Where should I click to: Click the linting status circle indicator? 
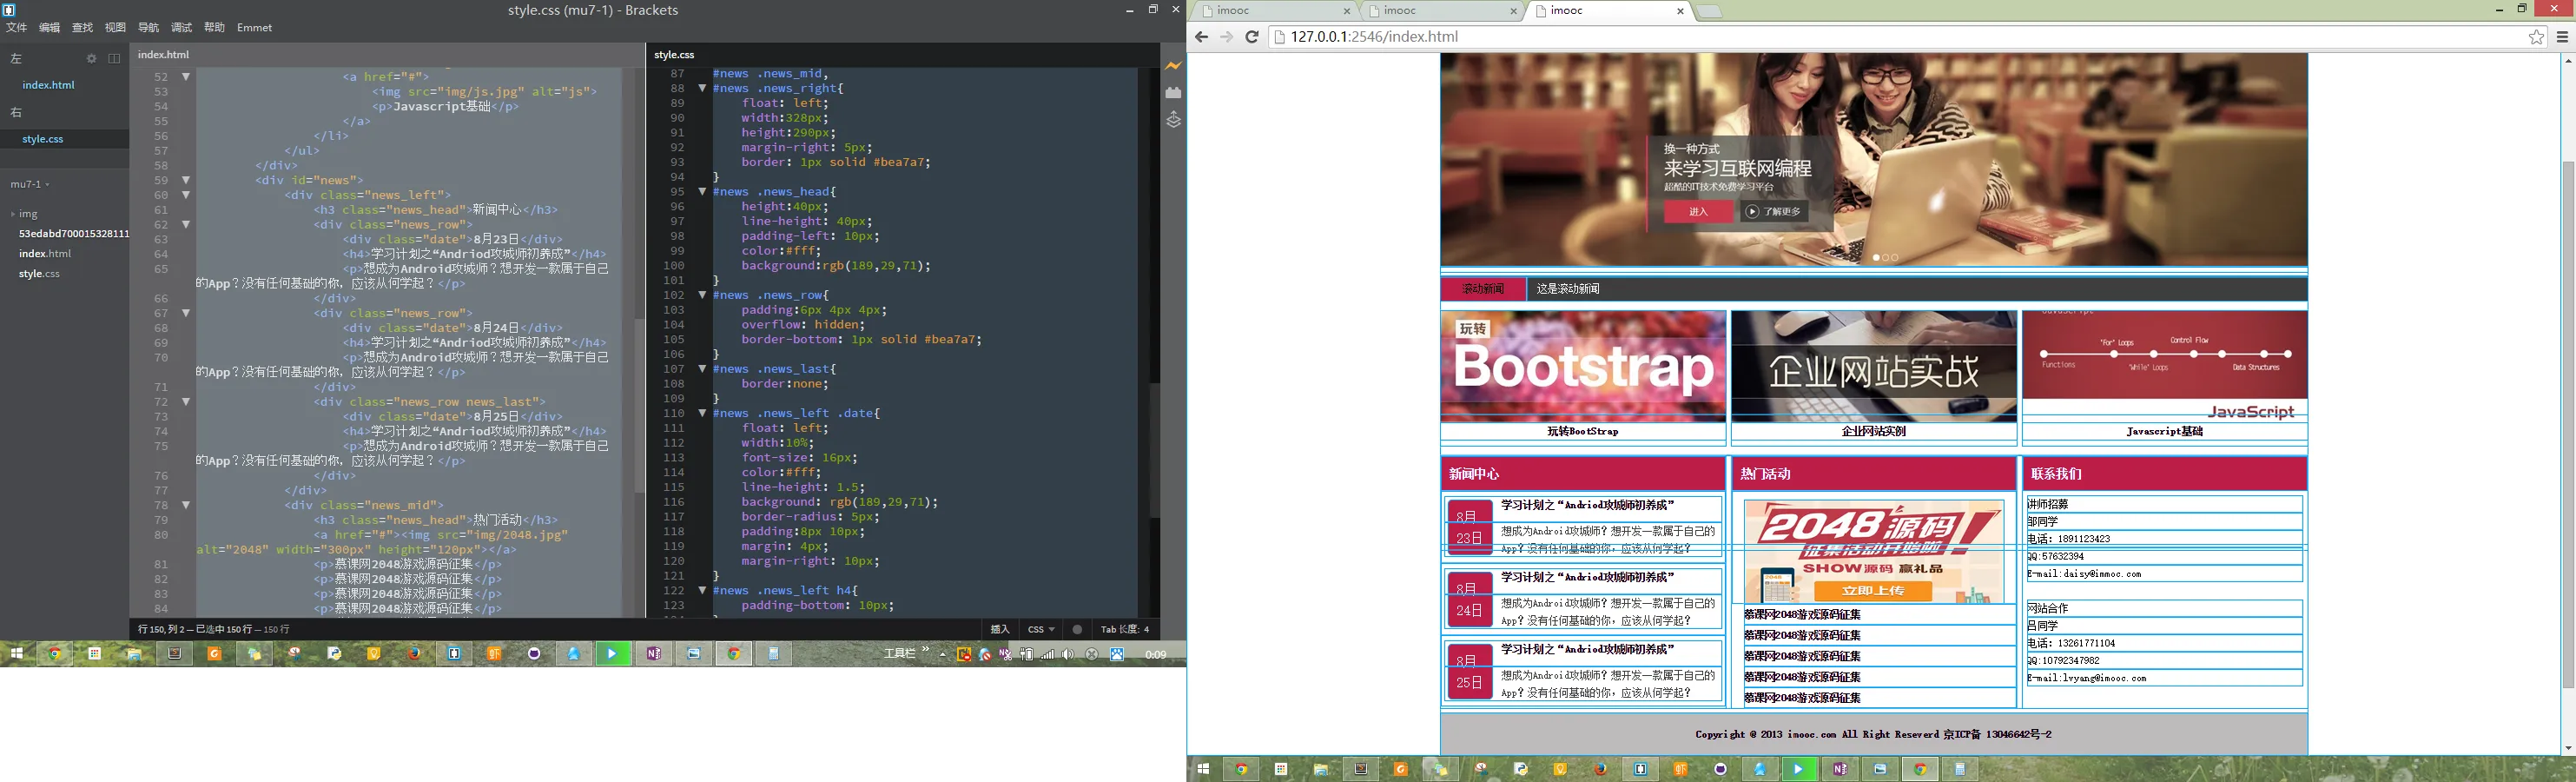(1077, 629)
